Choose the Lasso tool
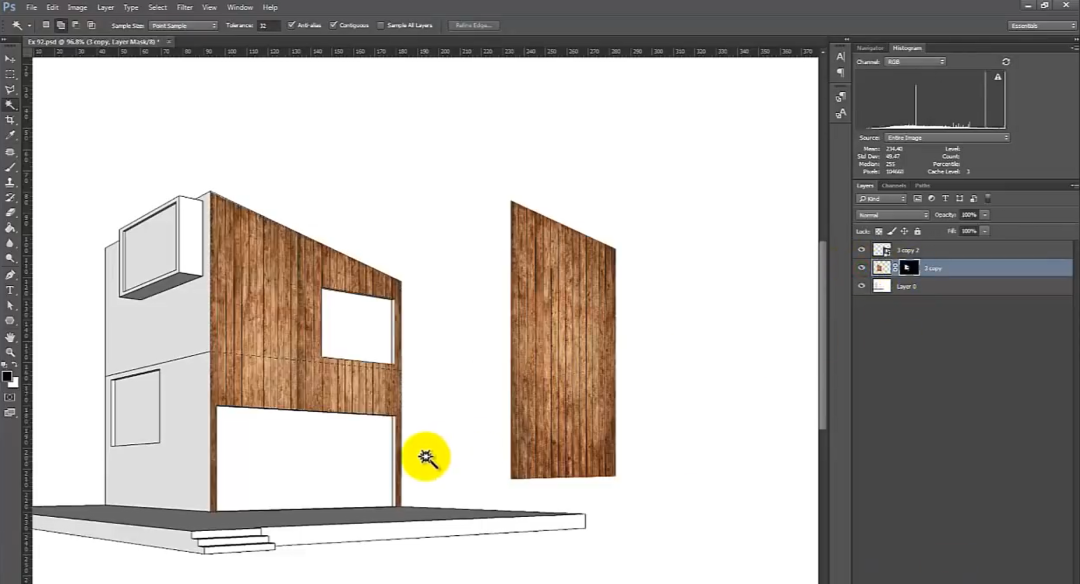 click(x=11, y=89)
